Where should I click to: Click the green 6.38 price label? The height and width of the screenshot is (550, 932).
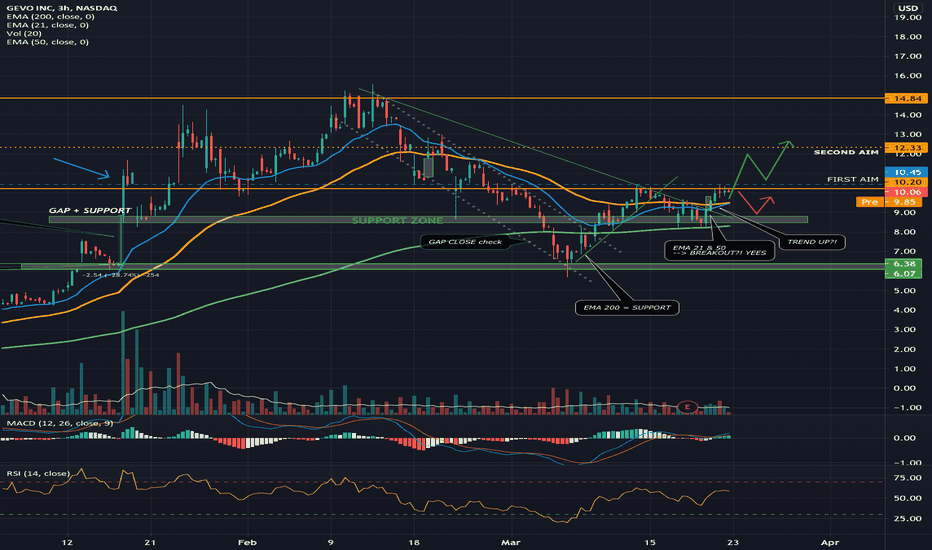(903, 263)
